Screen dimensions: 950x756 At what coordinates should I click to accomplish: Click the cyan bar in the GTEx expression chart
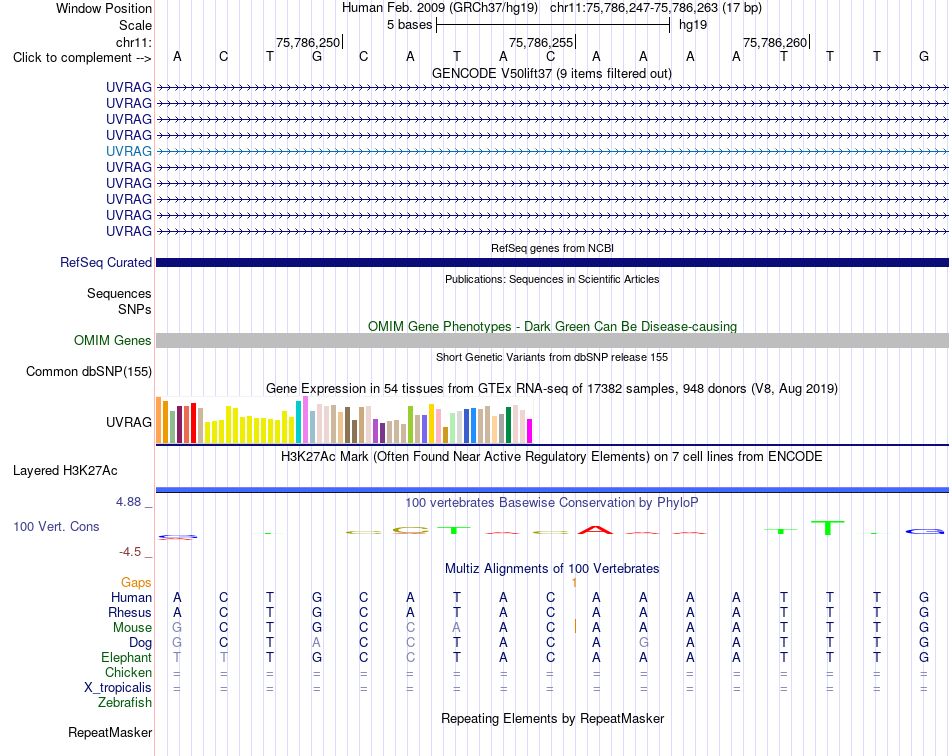coord(298,422)
